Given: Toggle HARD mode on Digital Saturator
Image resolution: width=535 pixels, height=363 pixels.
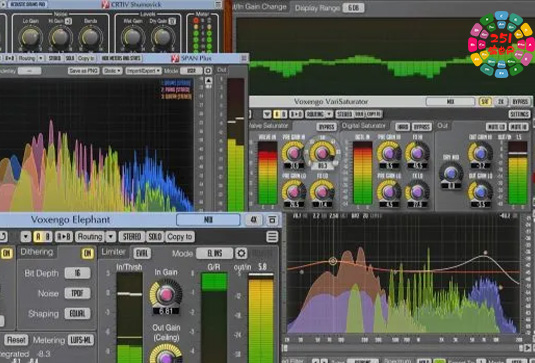Looking at the screenshot, I should coord(403,127).
